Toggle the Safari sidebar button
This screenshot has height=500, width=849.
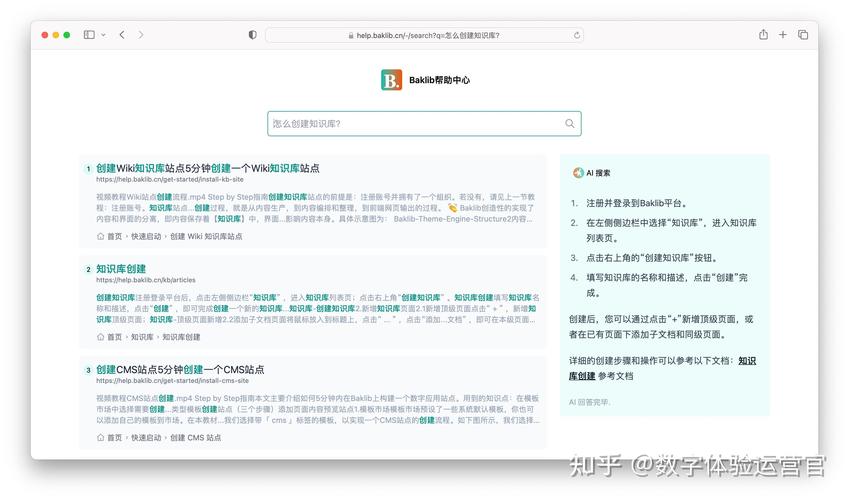[x=89, y=35]
